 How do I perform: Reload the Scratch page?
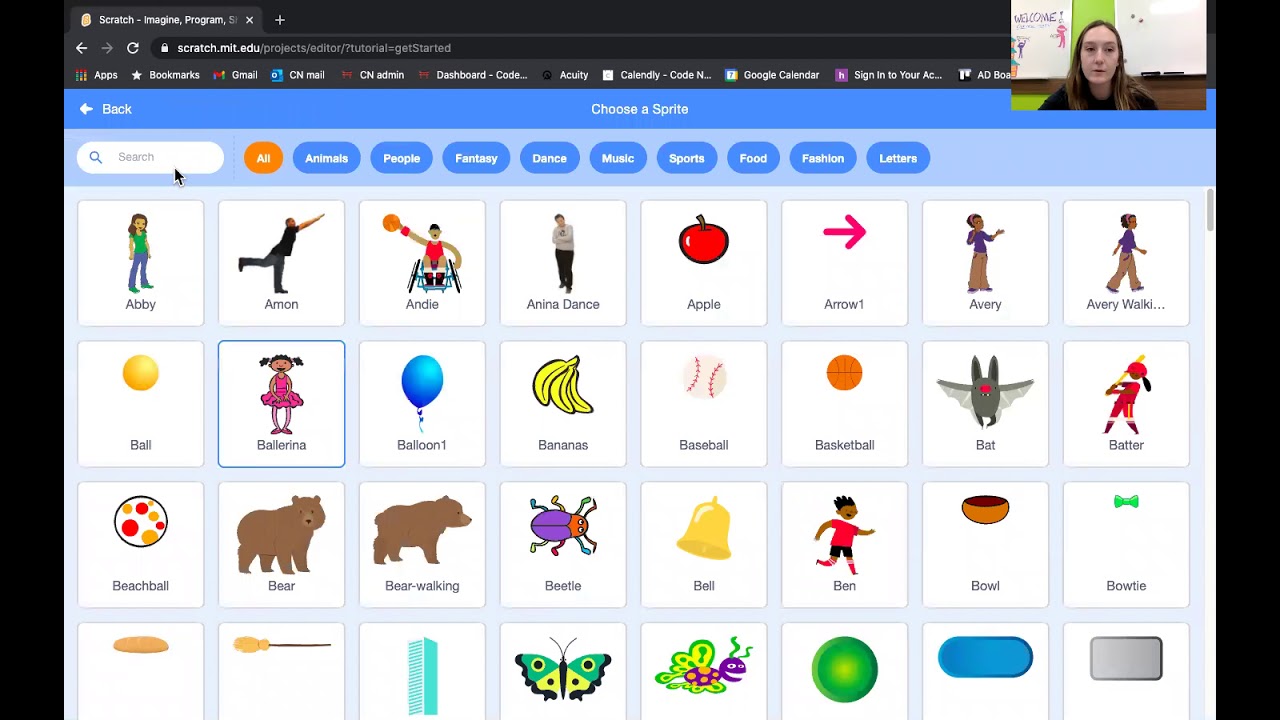pos(132,48)
